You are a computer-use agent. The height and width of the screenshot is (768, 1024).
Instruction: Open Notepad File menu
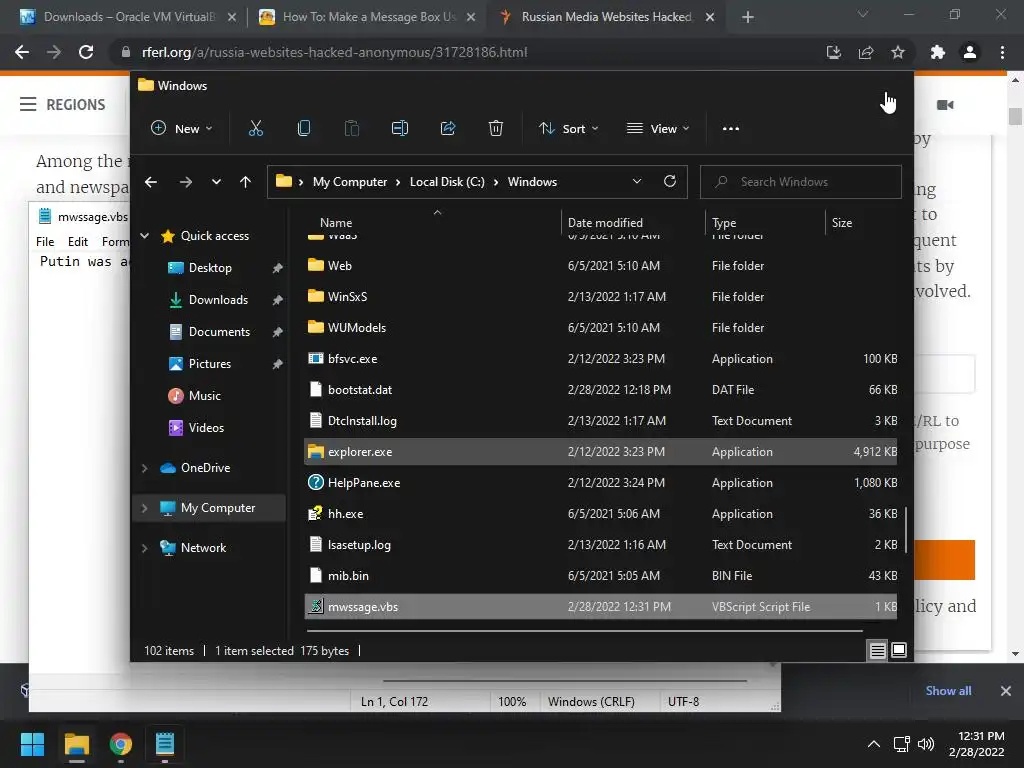coord(45,242)
